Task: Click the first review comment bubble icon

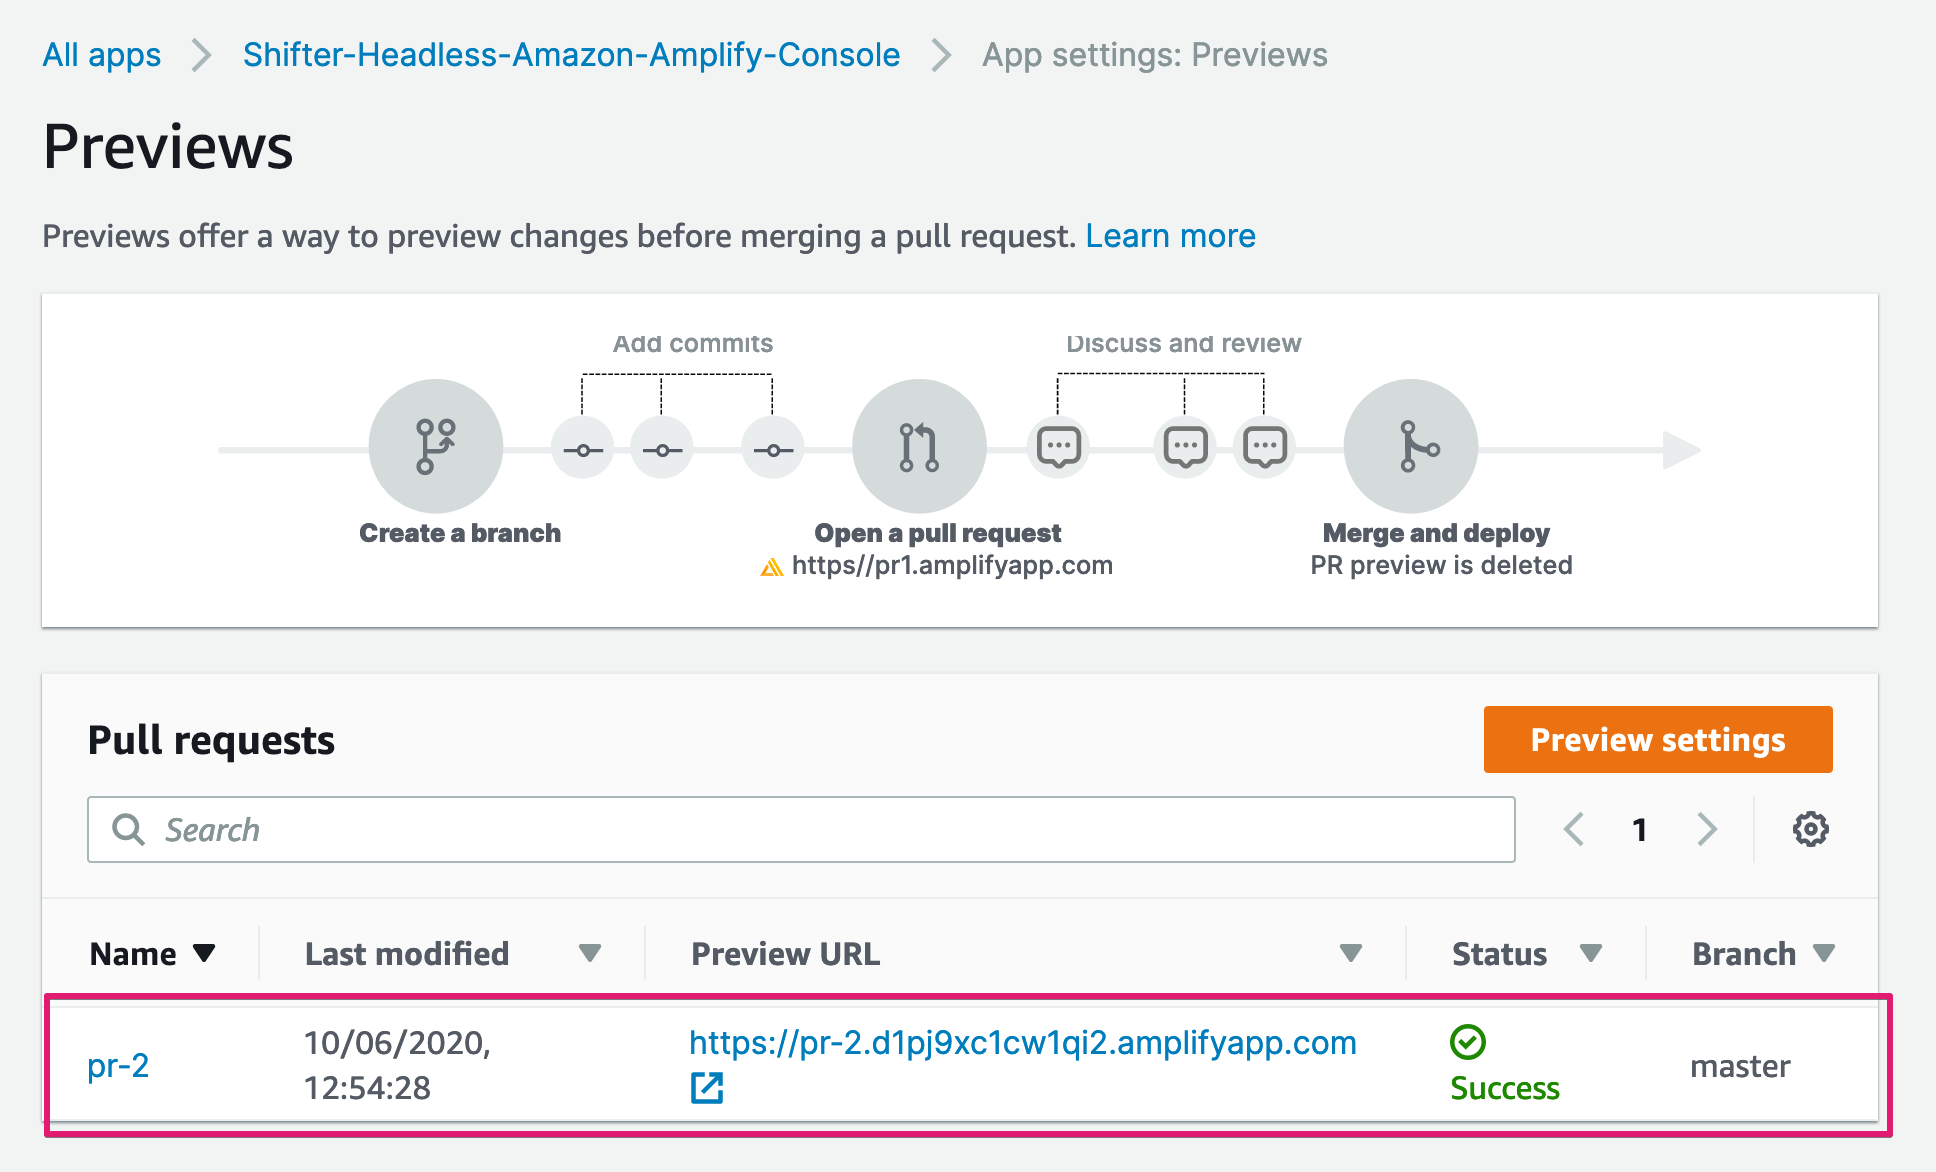Action: (x=1059, y=447)
